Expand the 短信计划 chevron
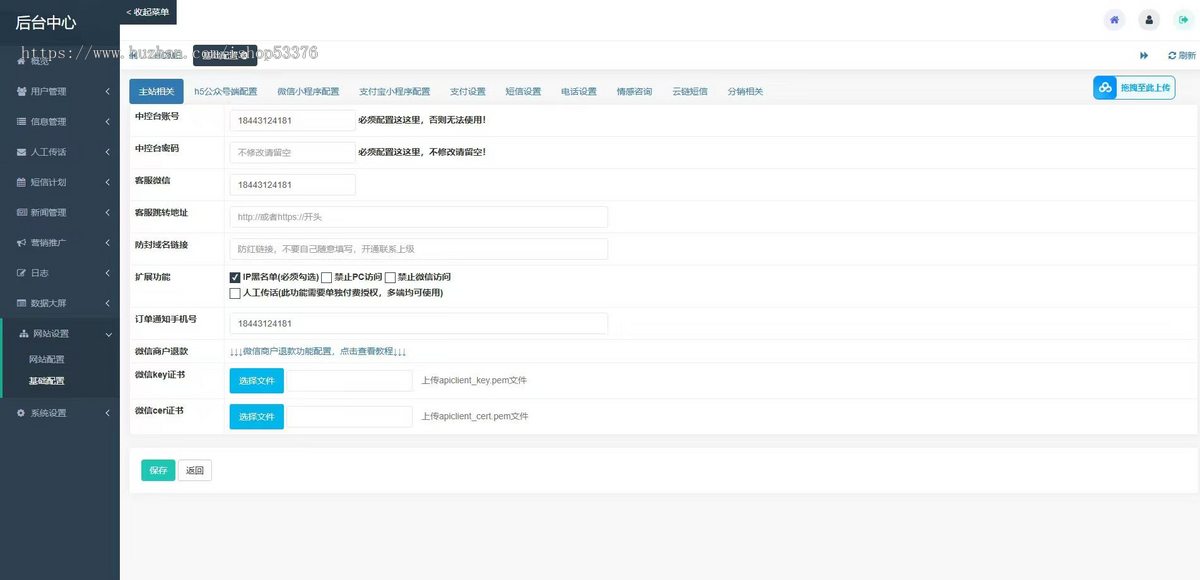1200x580 pixels. click(x=107, y=182)
